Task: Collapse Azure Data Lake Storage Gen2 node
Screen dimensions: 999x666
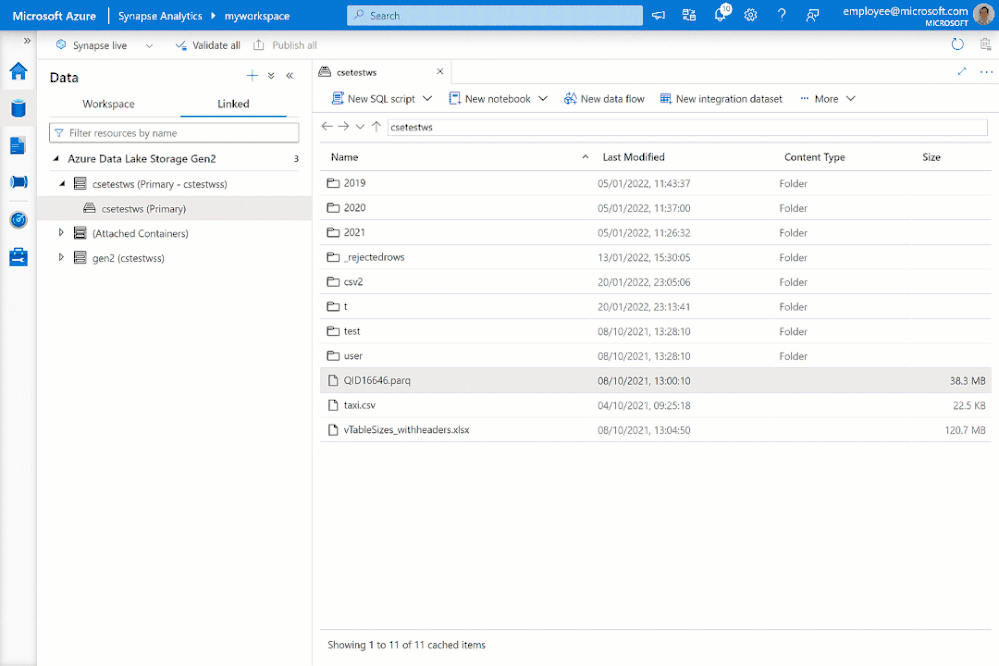Action: [x=55, y=158]
